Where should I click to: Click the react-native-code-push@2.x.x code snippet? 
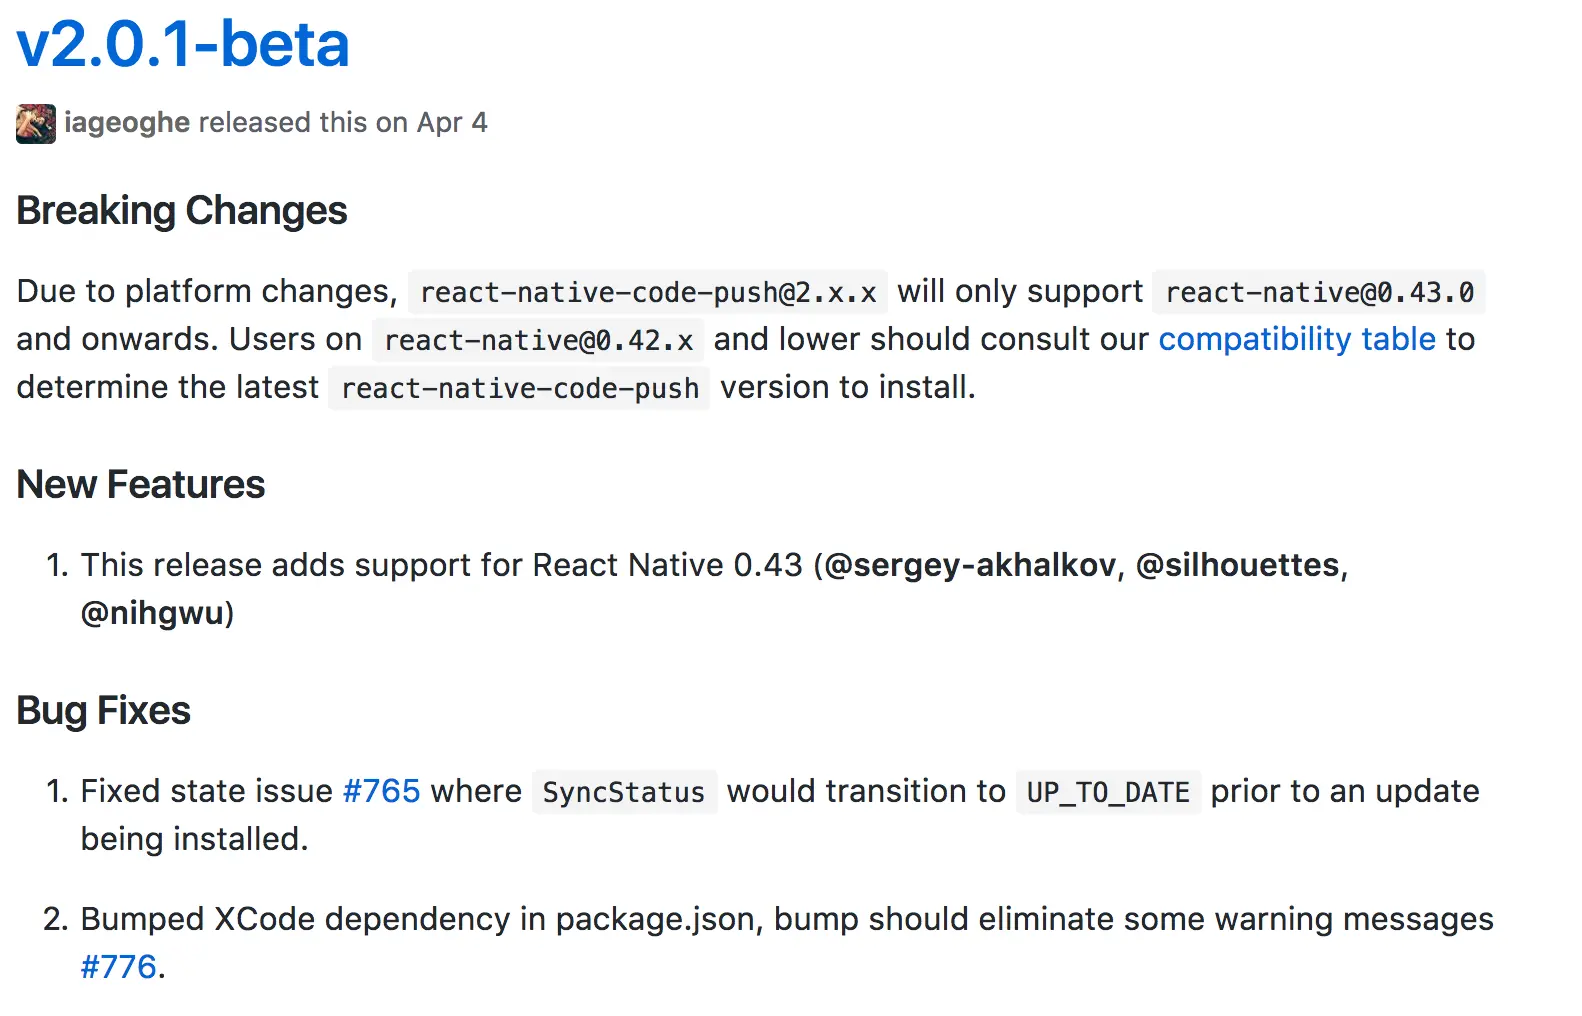coord(648,292)
